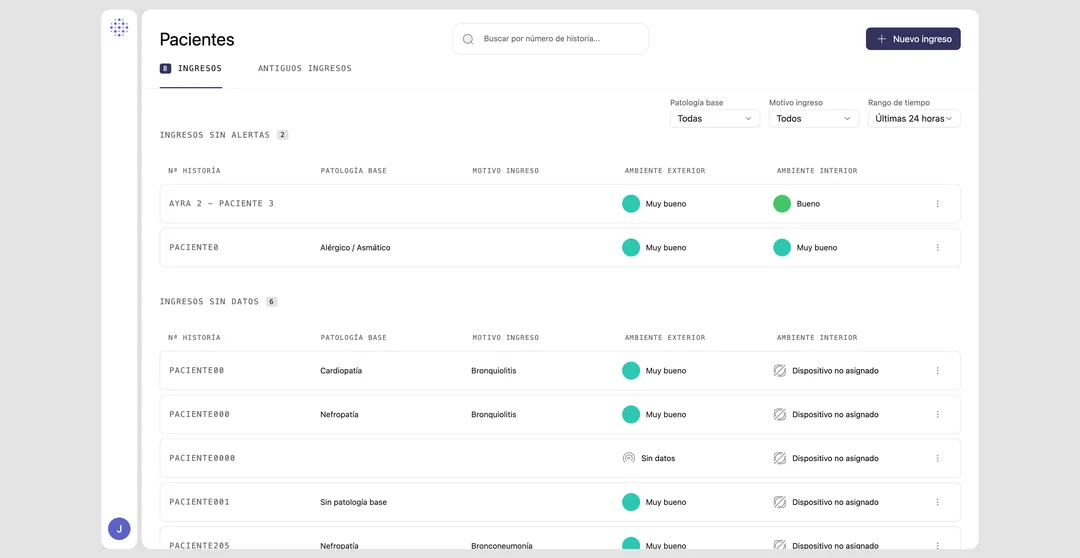Viewport: 1080px width, 558px height.
Task: Open options menu for PACIENTE0 row
Action: click(x=937, y=247)
